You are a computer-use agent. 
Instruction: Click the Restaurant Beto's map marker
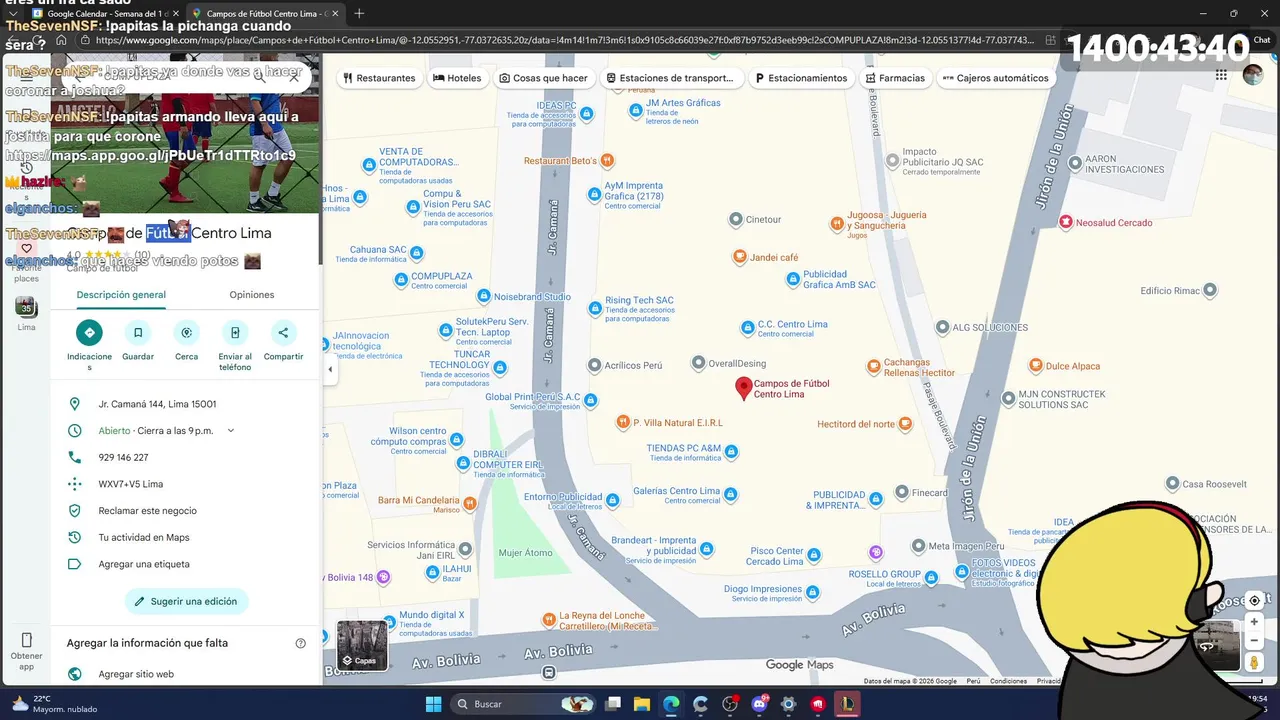click(608, 160)
